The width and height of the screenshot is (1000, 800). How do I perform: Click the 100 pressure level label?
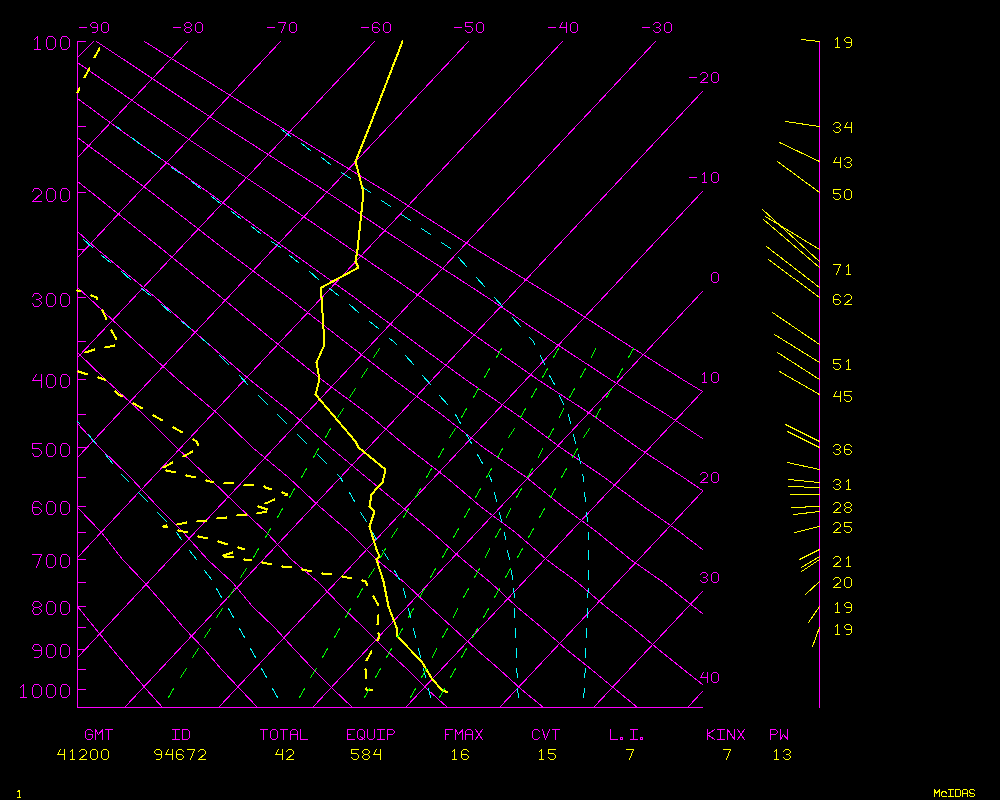tap(50, 43)
